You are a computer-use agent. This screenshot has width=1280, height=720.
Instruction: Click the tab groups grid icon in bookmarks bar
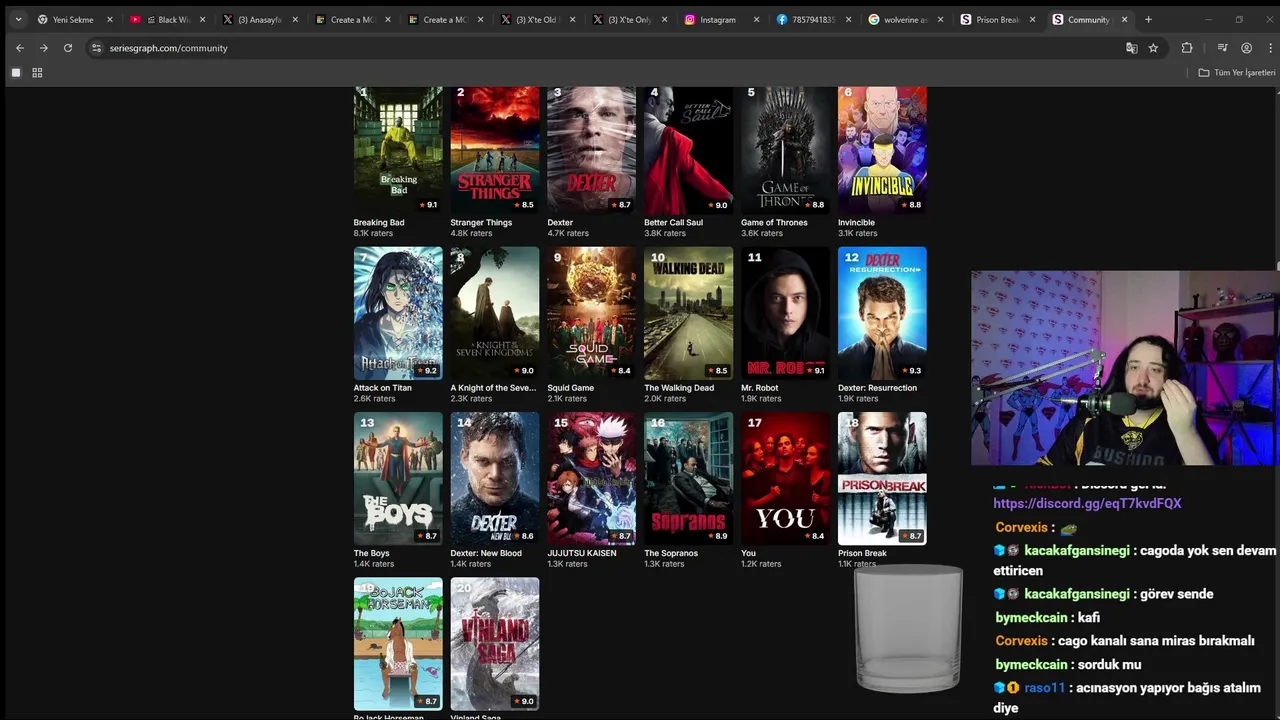[37, 73]
